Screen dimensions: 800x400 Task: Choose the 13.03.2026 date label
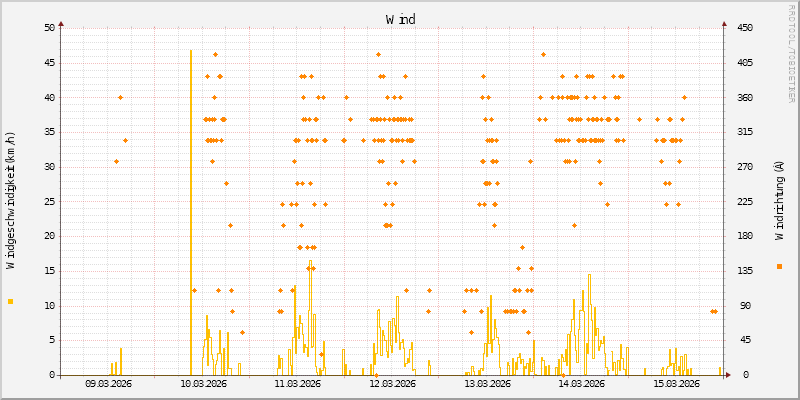click(x=487, y=383)
